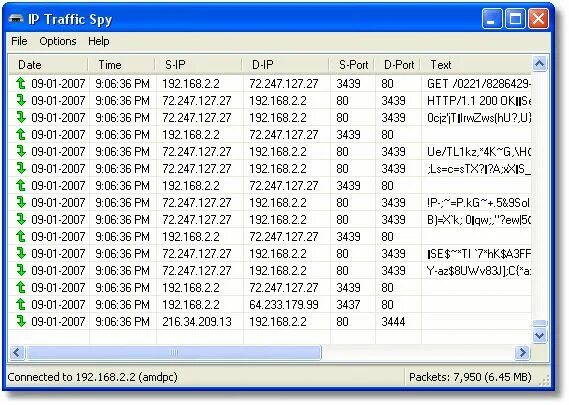Click the horizontal scrollbar thumb
569x405 pixels.
pyautogui.click(x=174, y=352)
